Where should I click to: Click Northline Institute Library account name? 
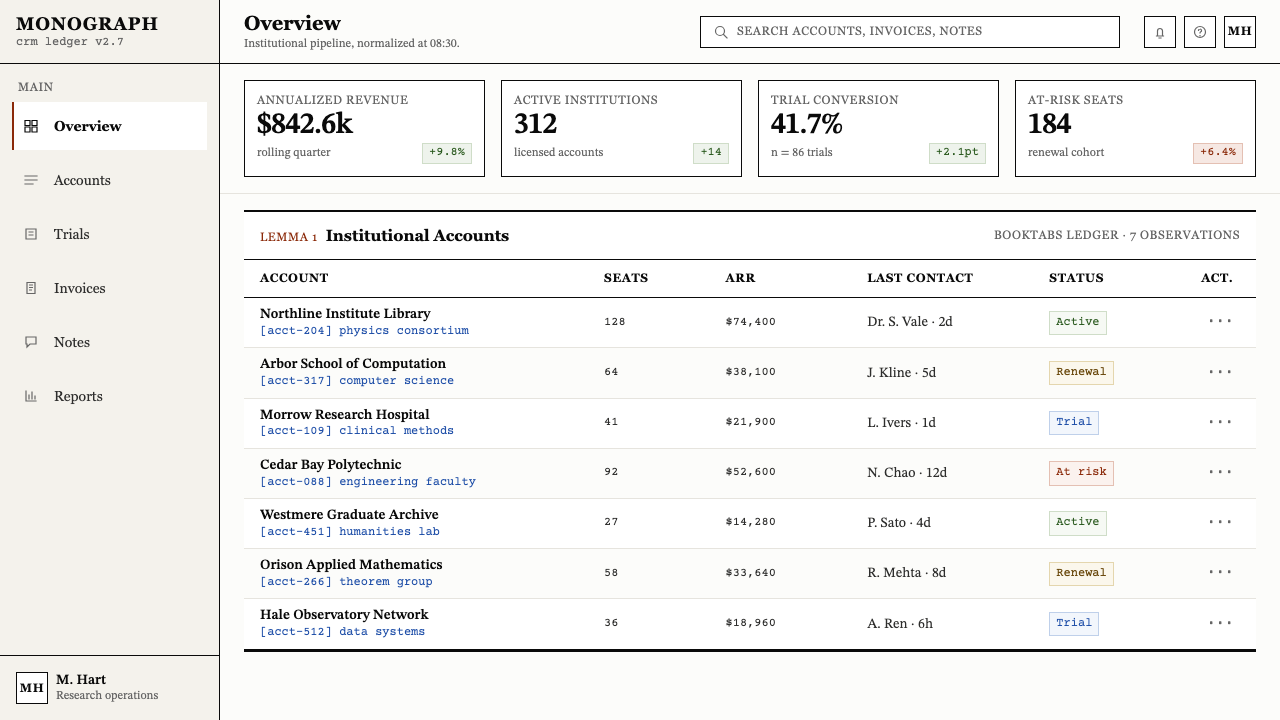(x=345, y=314)
